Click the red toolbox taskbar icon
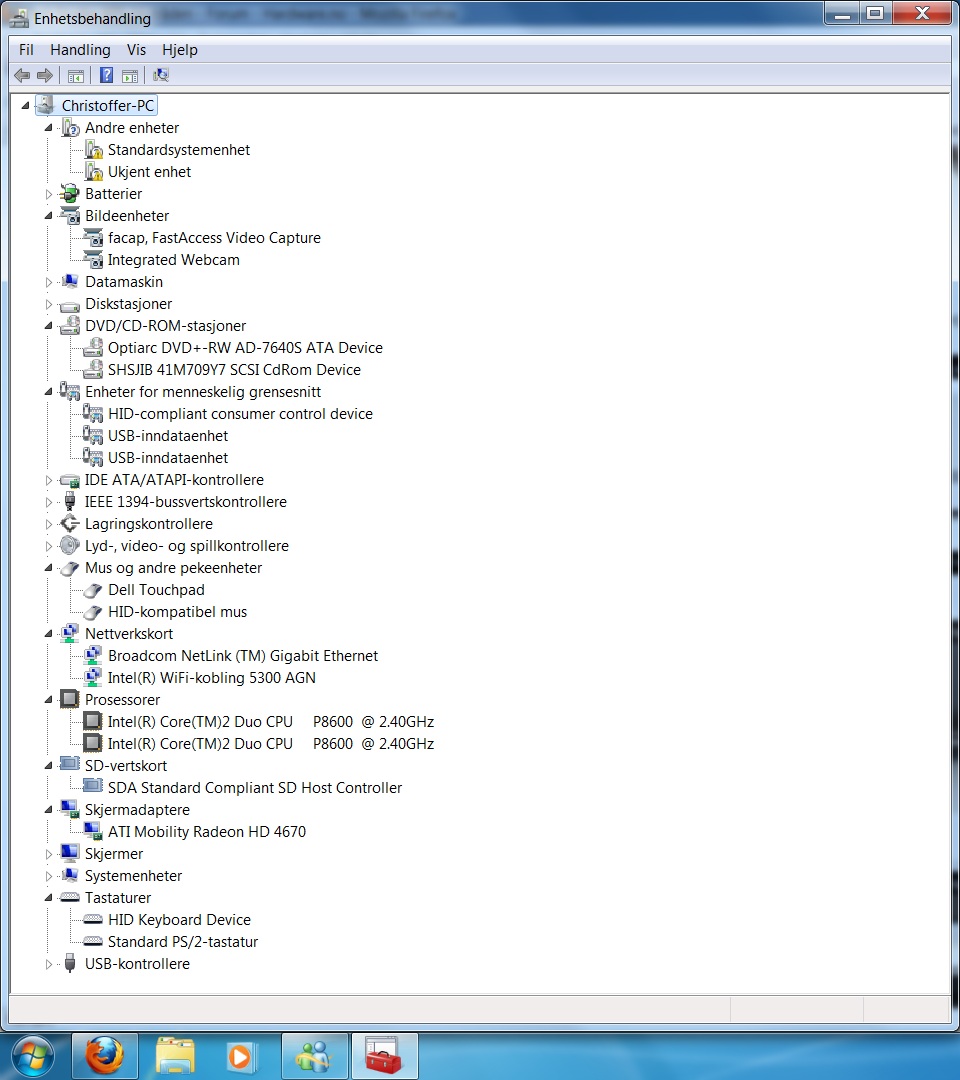 pyautogui.click(x=384, y=1055)
